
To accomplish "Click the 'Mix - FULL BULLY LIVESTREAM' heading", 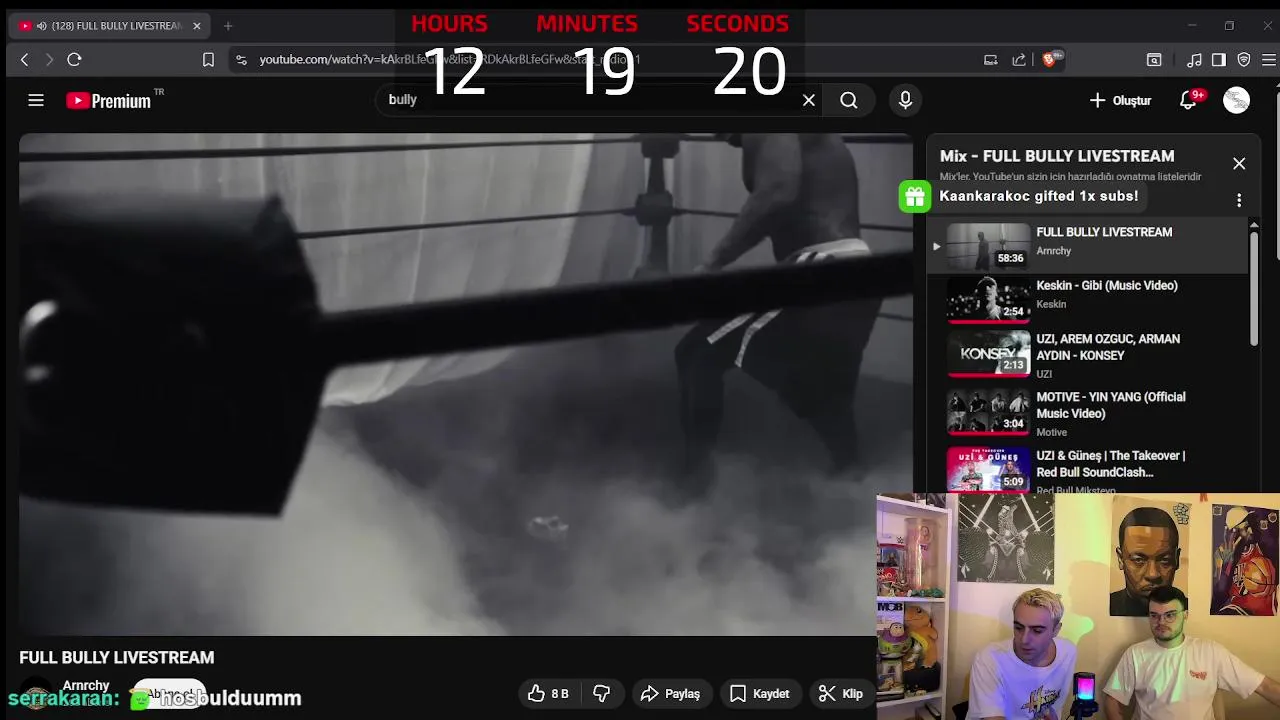I will click(1057, 156).
